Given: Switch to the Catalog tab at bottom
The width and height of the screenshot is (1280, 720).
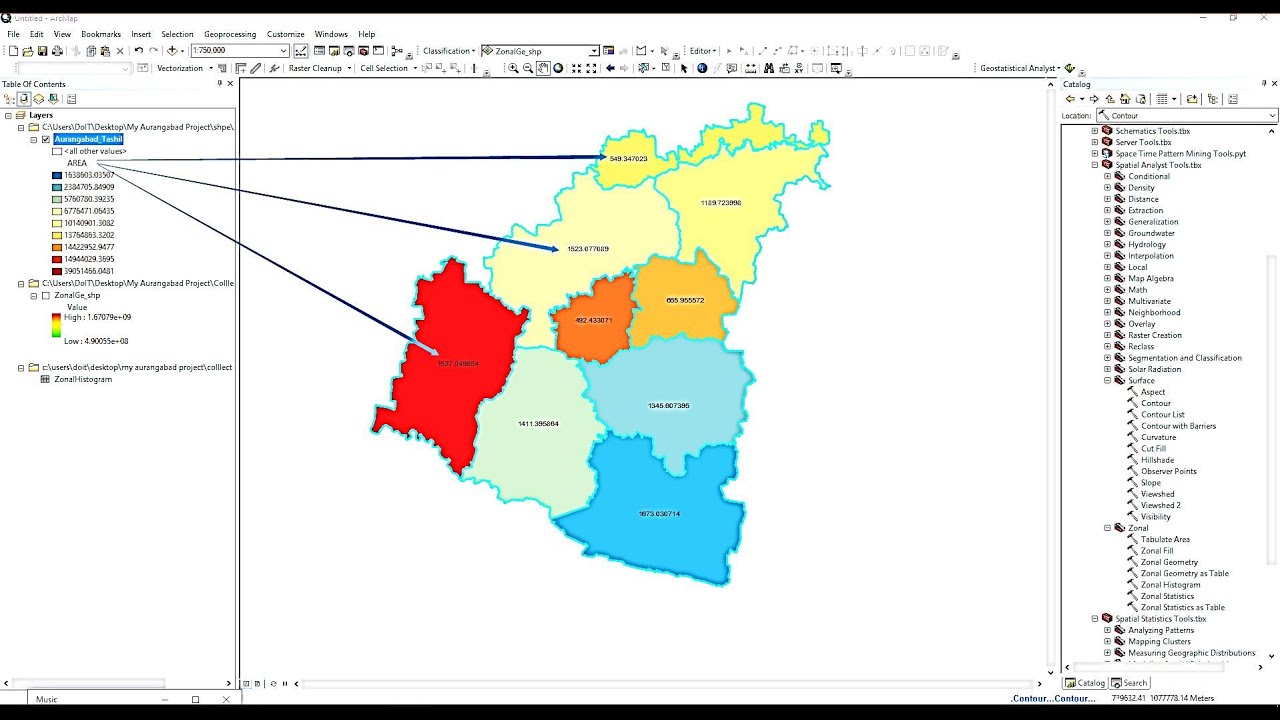Looking at the screenshot, I should [1085, 683].
